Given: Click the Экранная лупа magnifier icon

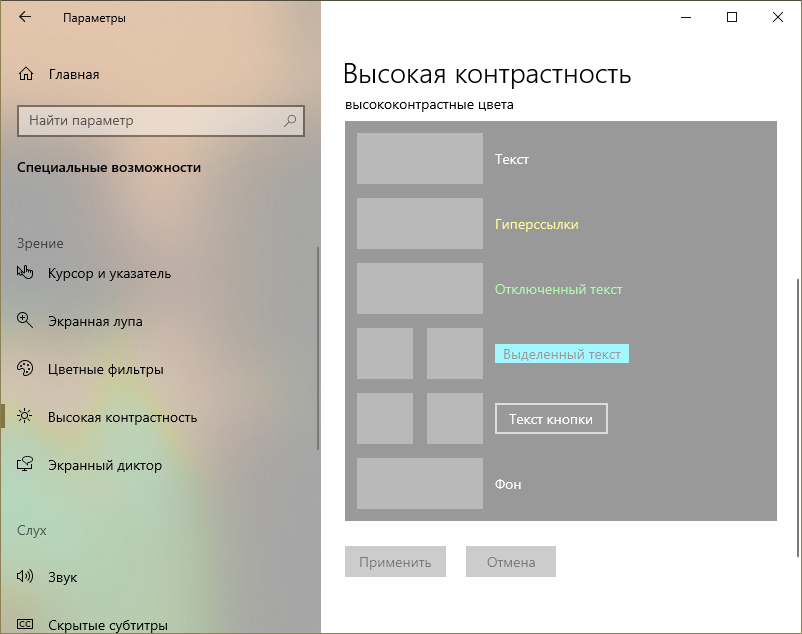Looking at the screenshot, I should pyautogui.click(x=26, y=321).
